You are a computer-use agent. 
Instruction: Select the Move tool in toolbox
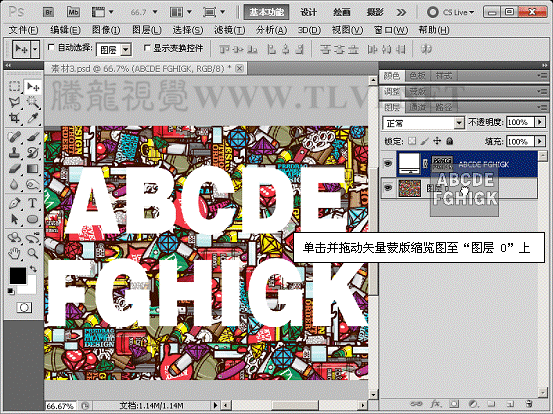pos(33,87)
